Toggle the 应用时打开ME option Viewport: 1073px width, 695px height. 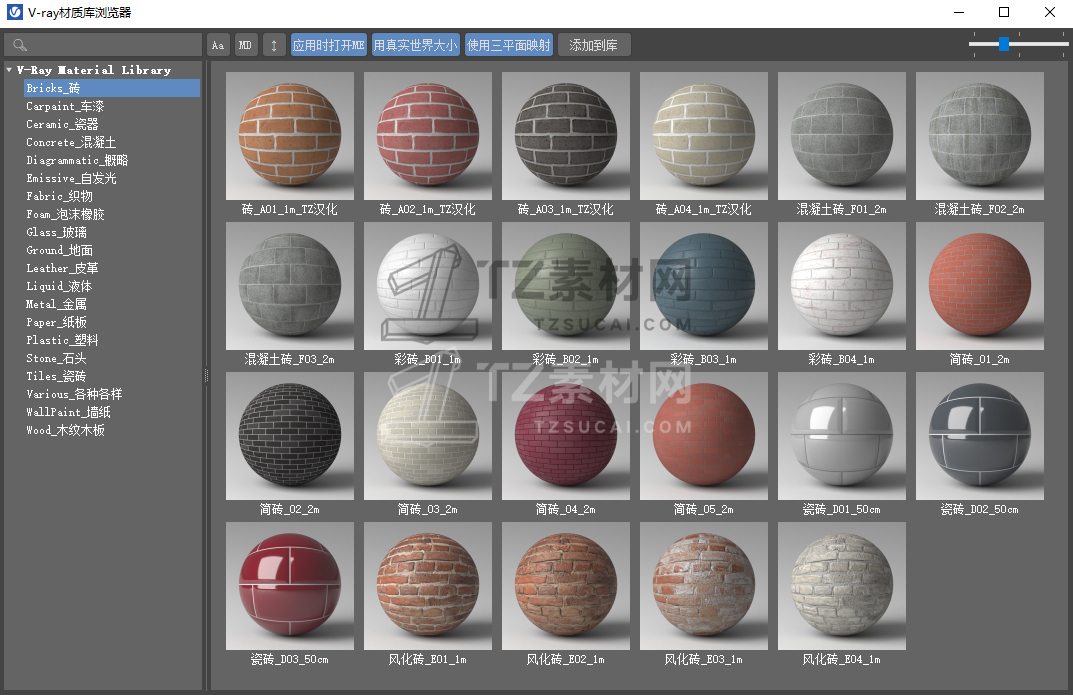click(328, 45)
